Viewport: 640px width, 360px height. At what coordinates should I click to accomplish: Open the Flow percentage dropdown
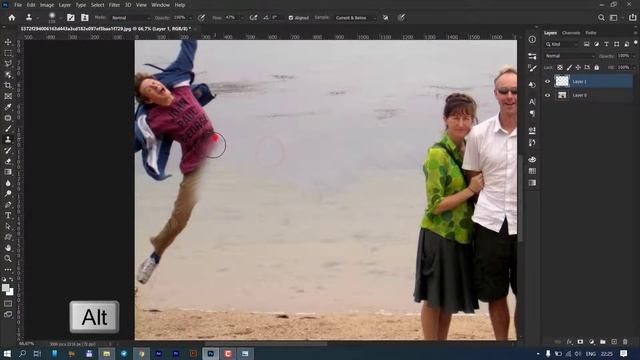tap(241, 18)
